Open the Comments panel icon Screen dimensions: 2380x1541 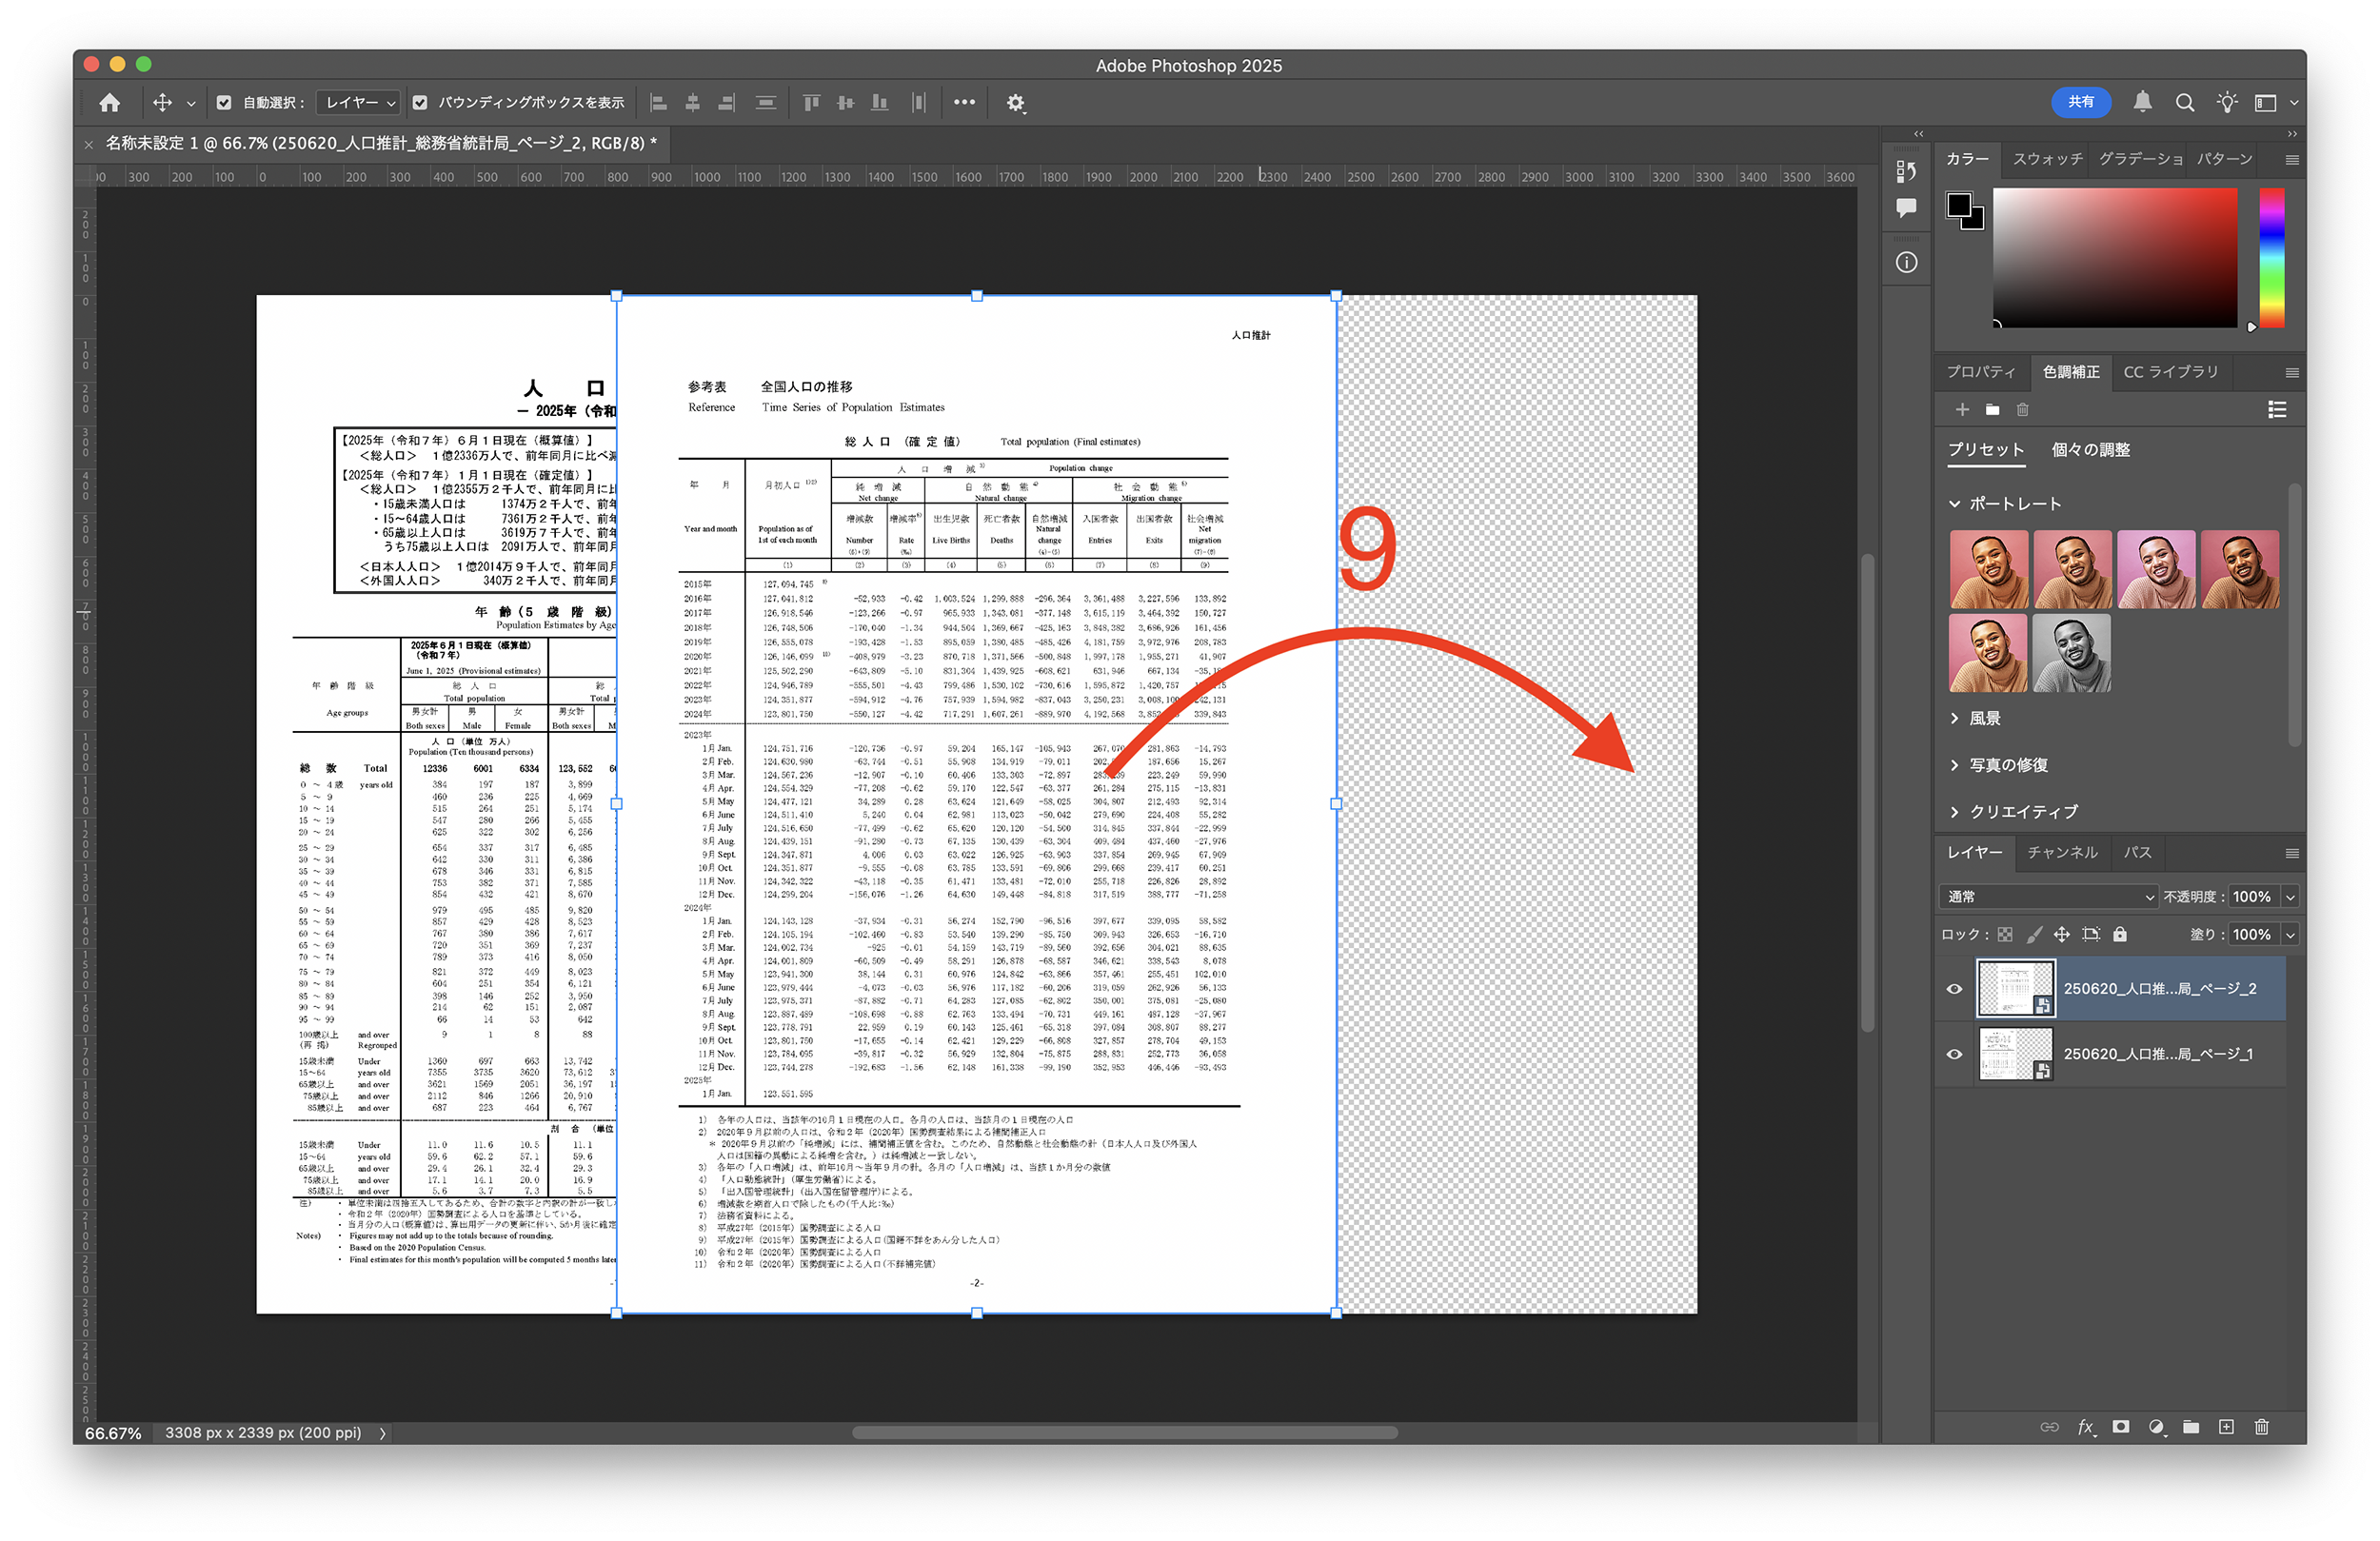click(1907, 208)
